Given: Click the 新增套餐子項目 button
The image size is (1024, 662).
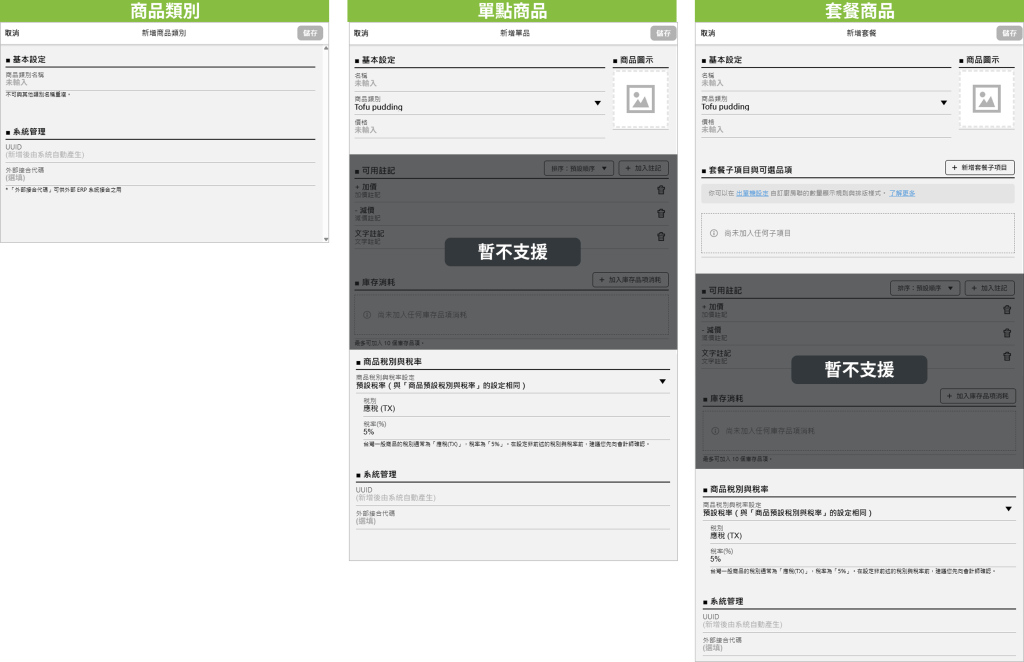Looking at the screenshot, I should tap(980, 167).
